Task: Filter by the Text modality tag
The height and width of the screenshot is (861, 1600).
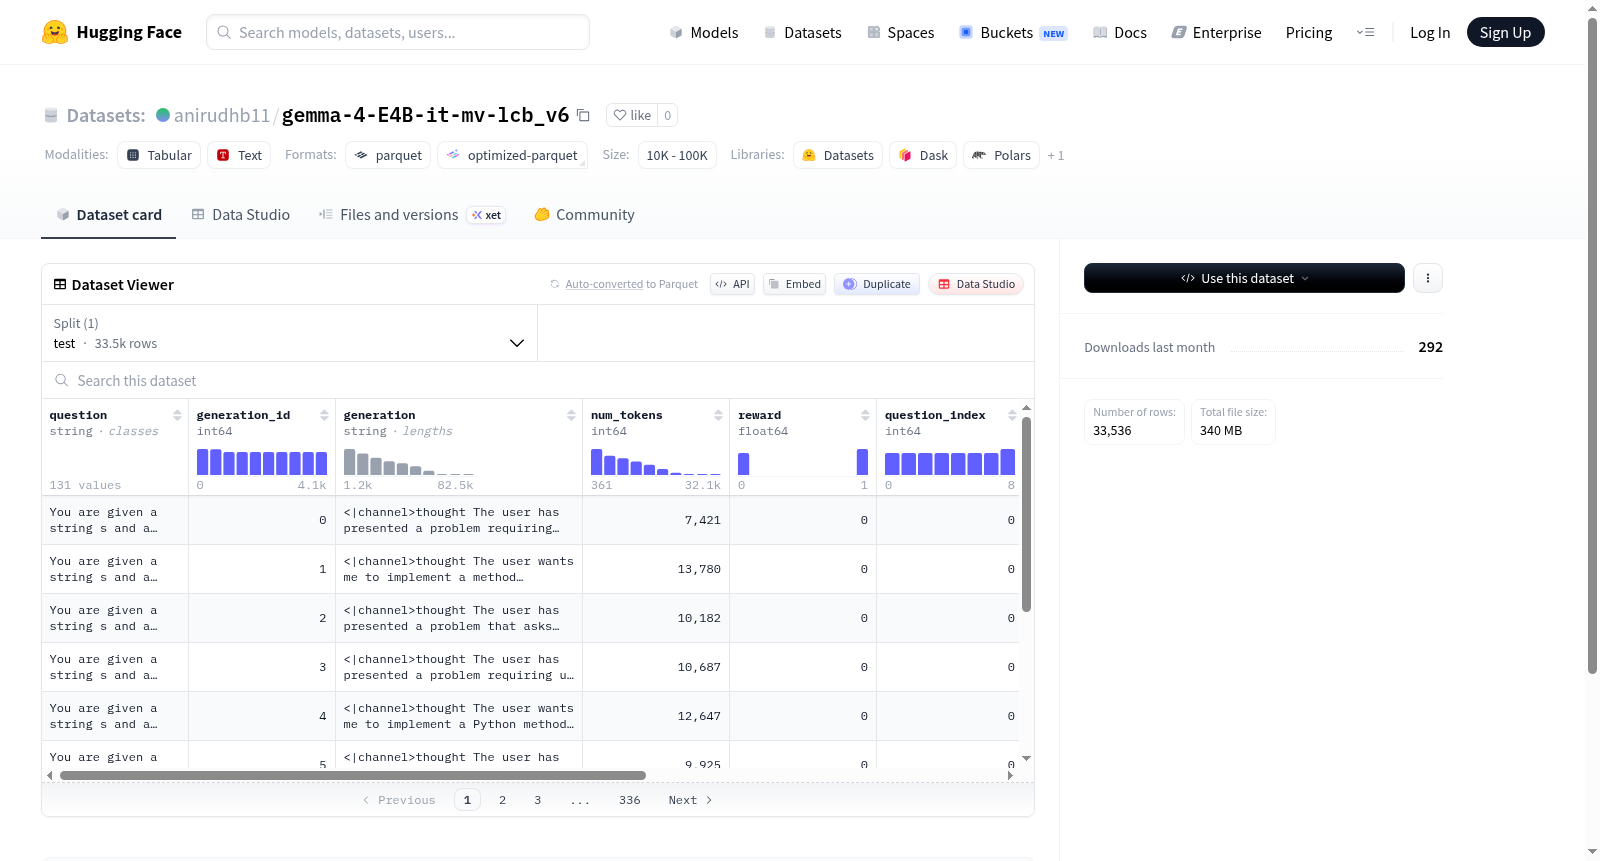Action: click(x=240, y=155)
